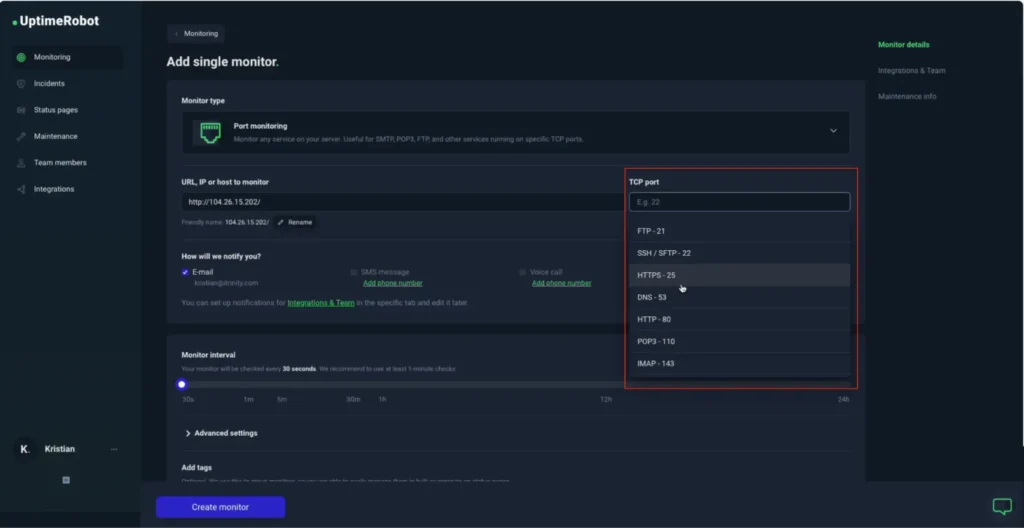Image resolution: width=1024 pixels, height=528 pixels.
Task: Click the Create monitor button
Action: [x=220, y=507]
